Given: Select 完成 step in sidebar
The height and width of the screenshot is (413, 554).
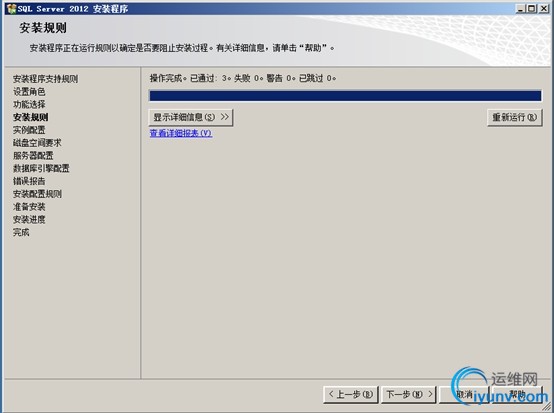Looking at the screenshot, I should [x=21, y=232].
